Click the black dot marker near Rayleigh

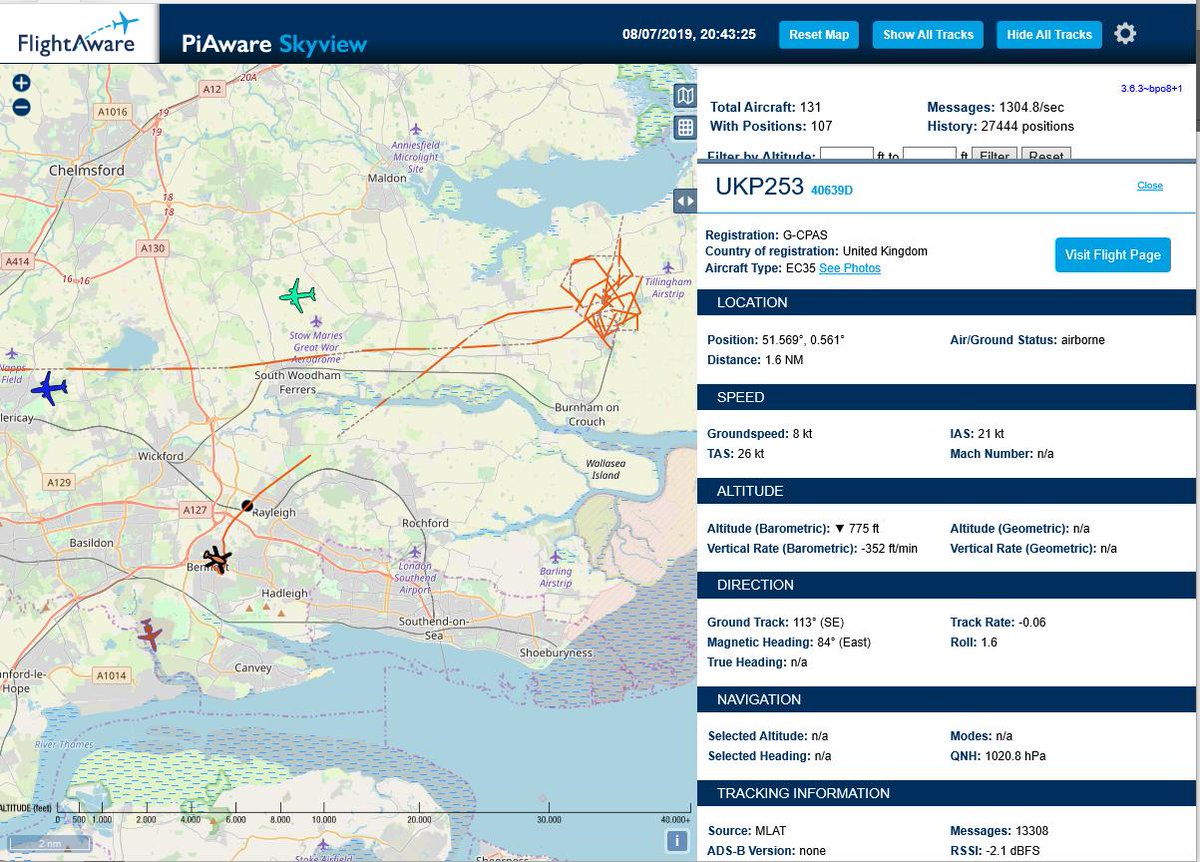click(x=247, y=506)
